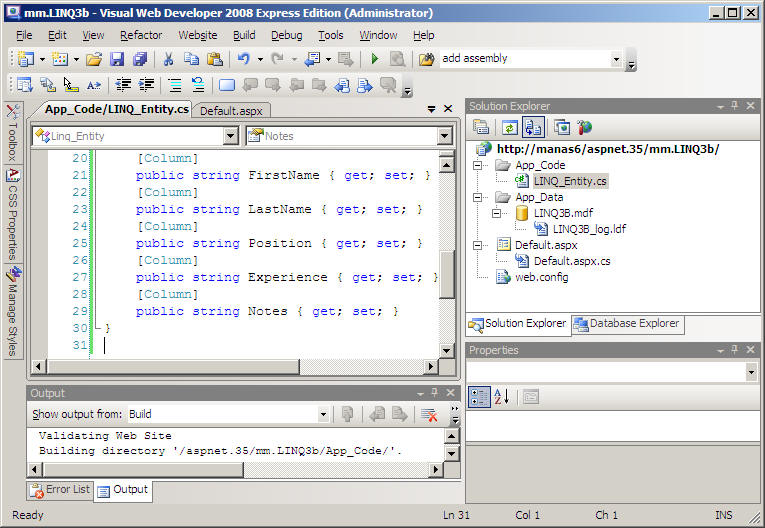The height and width of the screenshot is (528, 765).
Task: Click Clear All icon in Output toolbar
Action: click(429, 415)
